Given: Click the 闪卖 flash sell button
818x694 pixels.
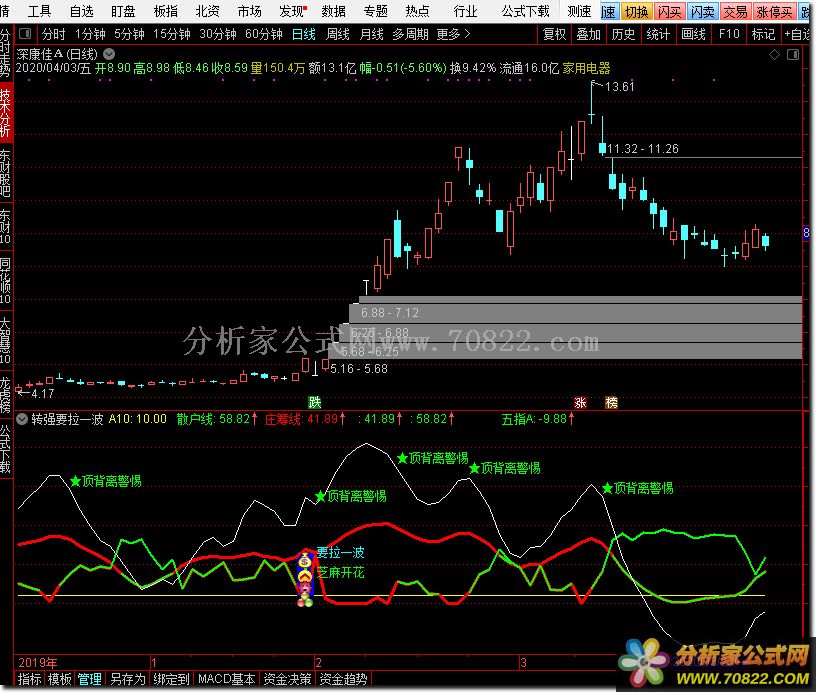Looking at the screenshot, I should [702, 12].
